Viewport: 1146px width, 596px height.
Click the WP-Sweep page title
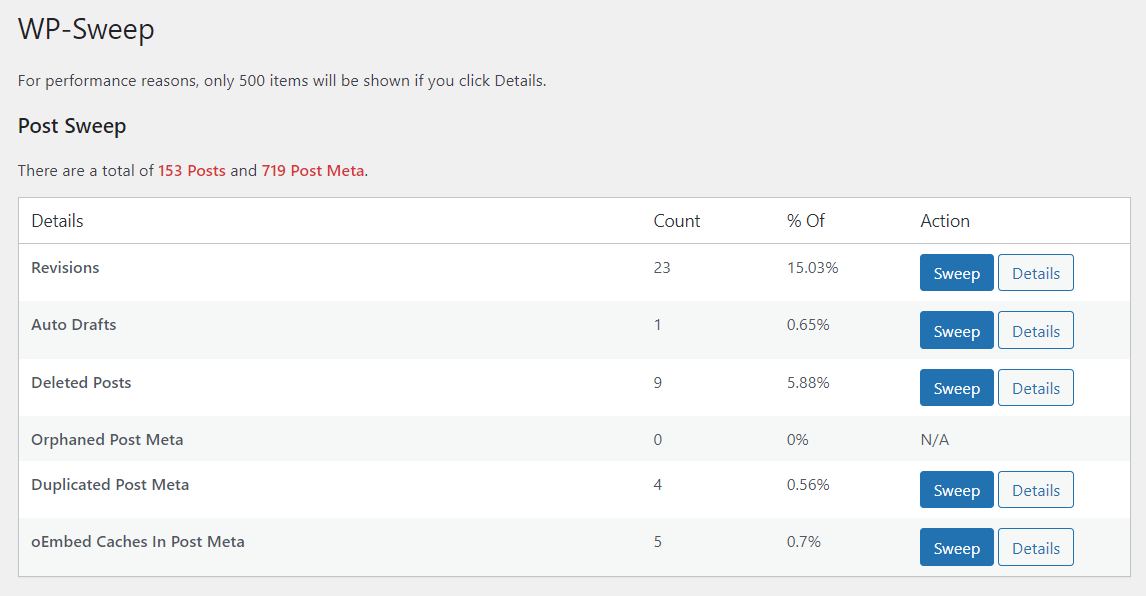pos(87,30)
